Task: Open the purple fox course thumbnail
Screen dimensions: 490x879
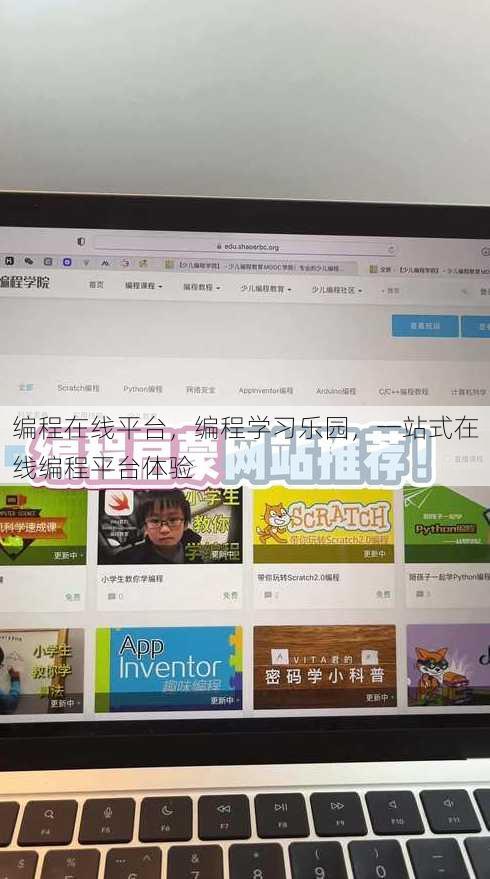Action: tap(449, 665)
